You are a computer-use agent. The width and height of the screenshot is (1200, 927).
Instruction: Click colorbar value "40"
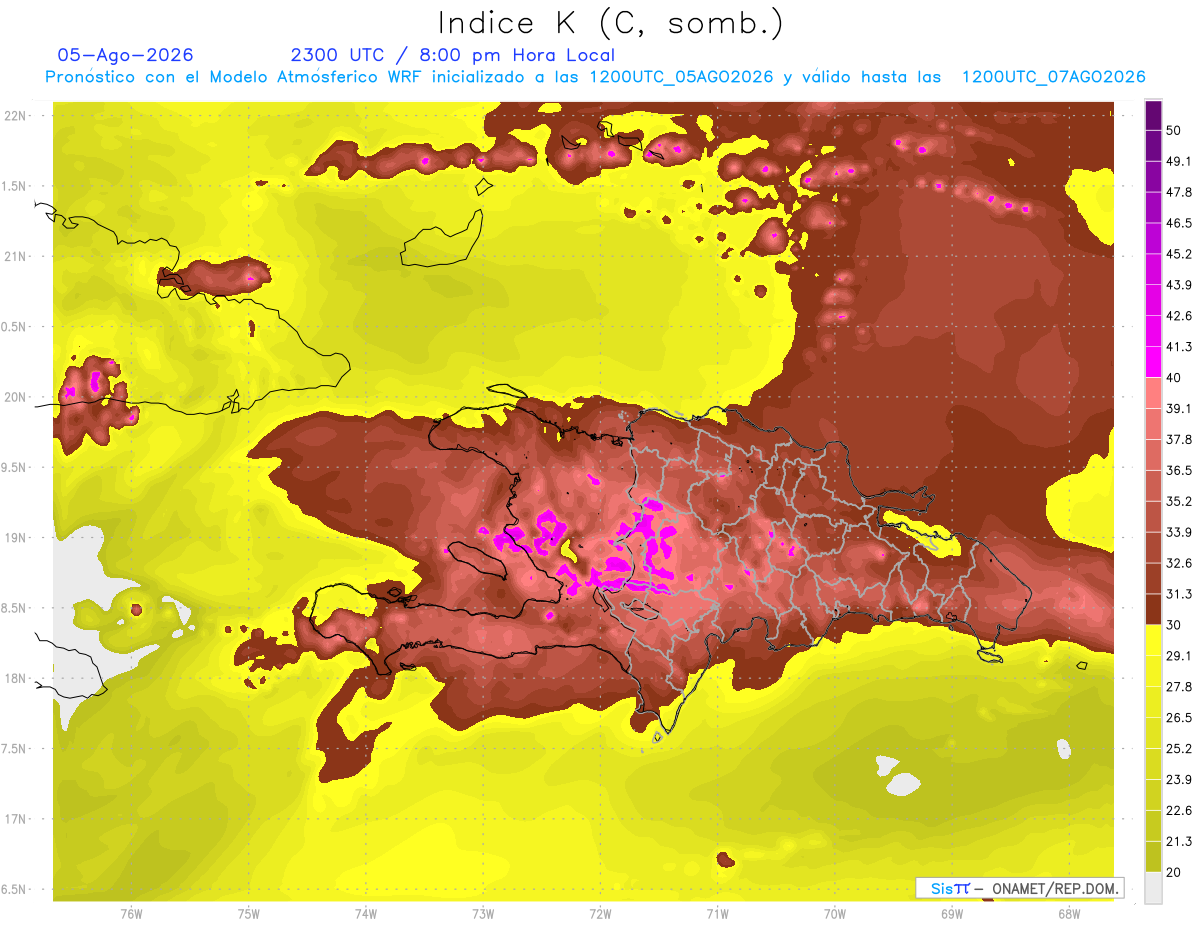tap(1175, 378)
